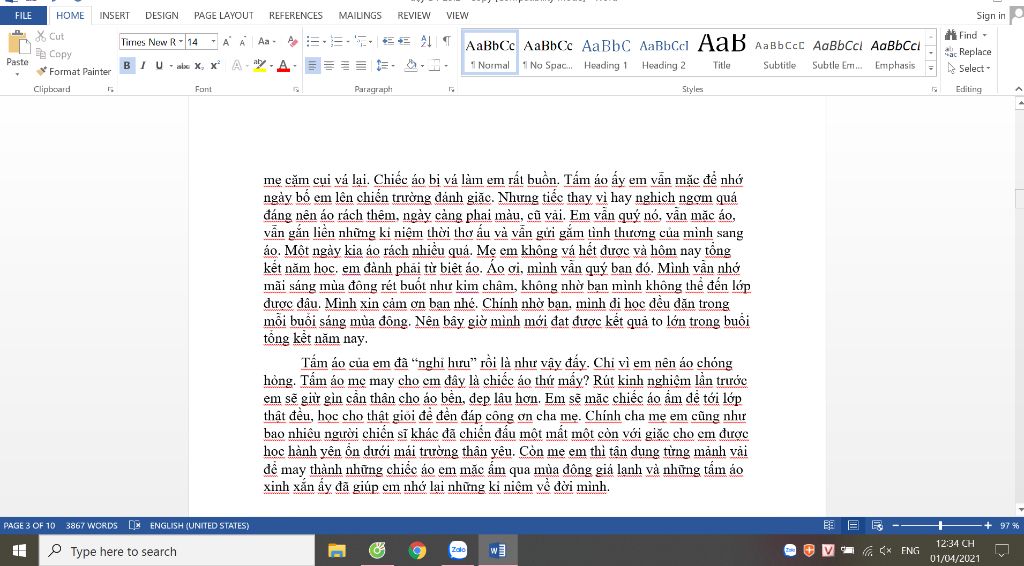The height and width of the screenshot is (566, 1024).
Task: Switch to the REFERENCES tab
Action: 296,16
